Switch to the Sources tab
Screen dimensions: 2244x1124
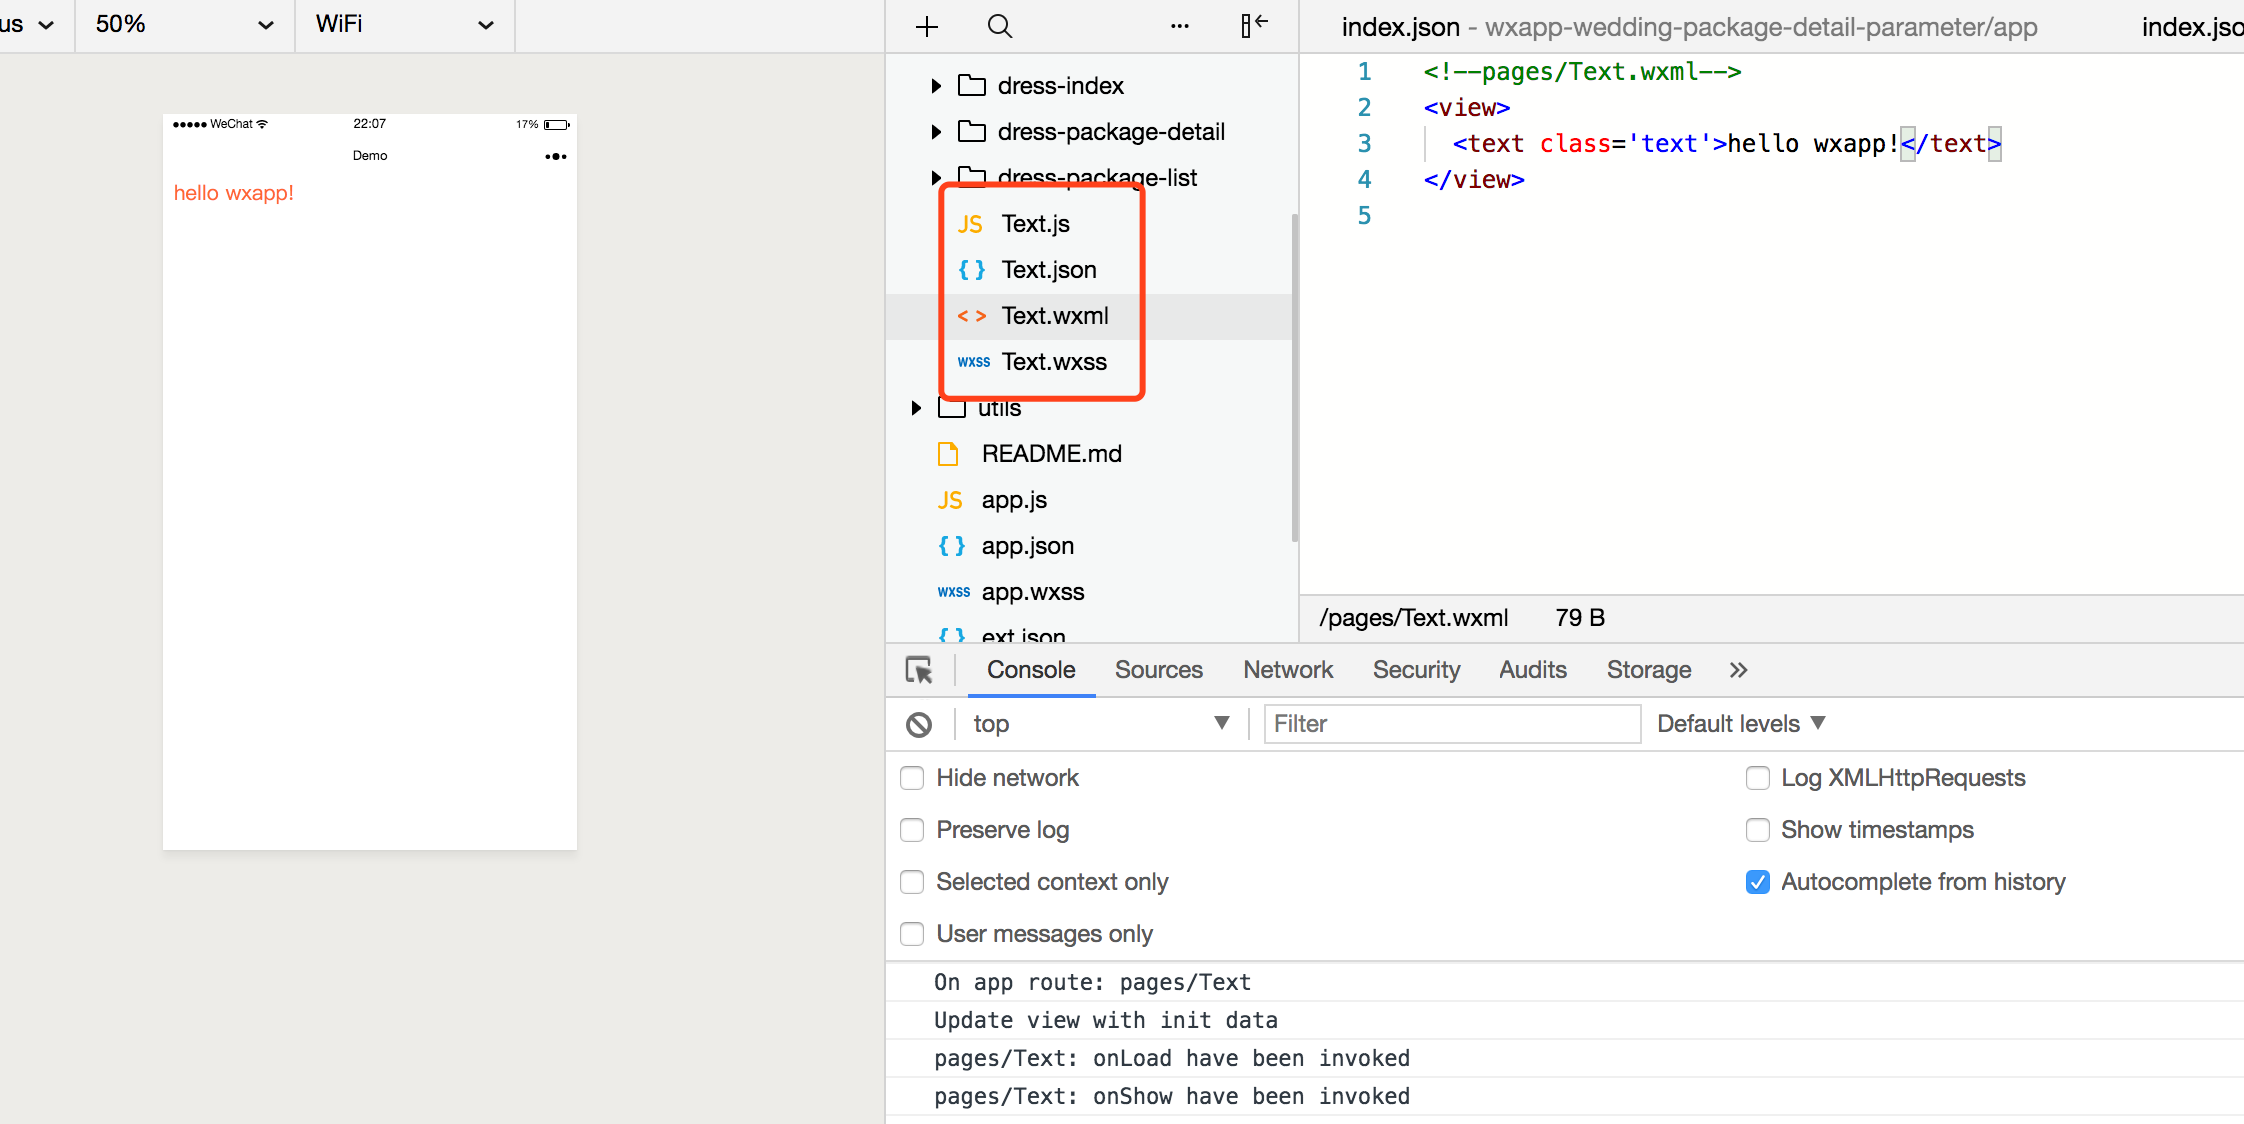click(1158, 670)
